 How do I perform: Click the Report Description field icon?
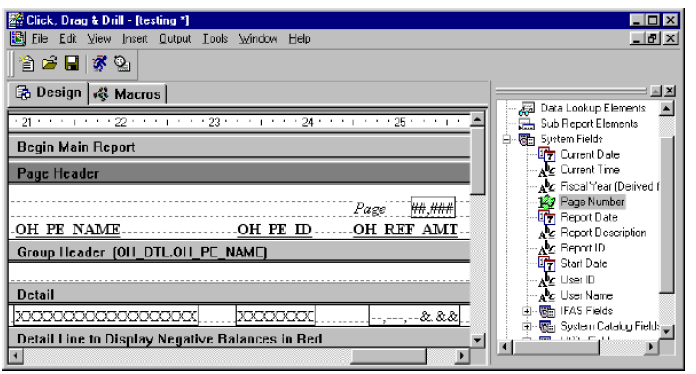546,233
